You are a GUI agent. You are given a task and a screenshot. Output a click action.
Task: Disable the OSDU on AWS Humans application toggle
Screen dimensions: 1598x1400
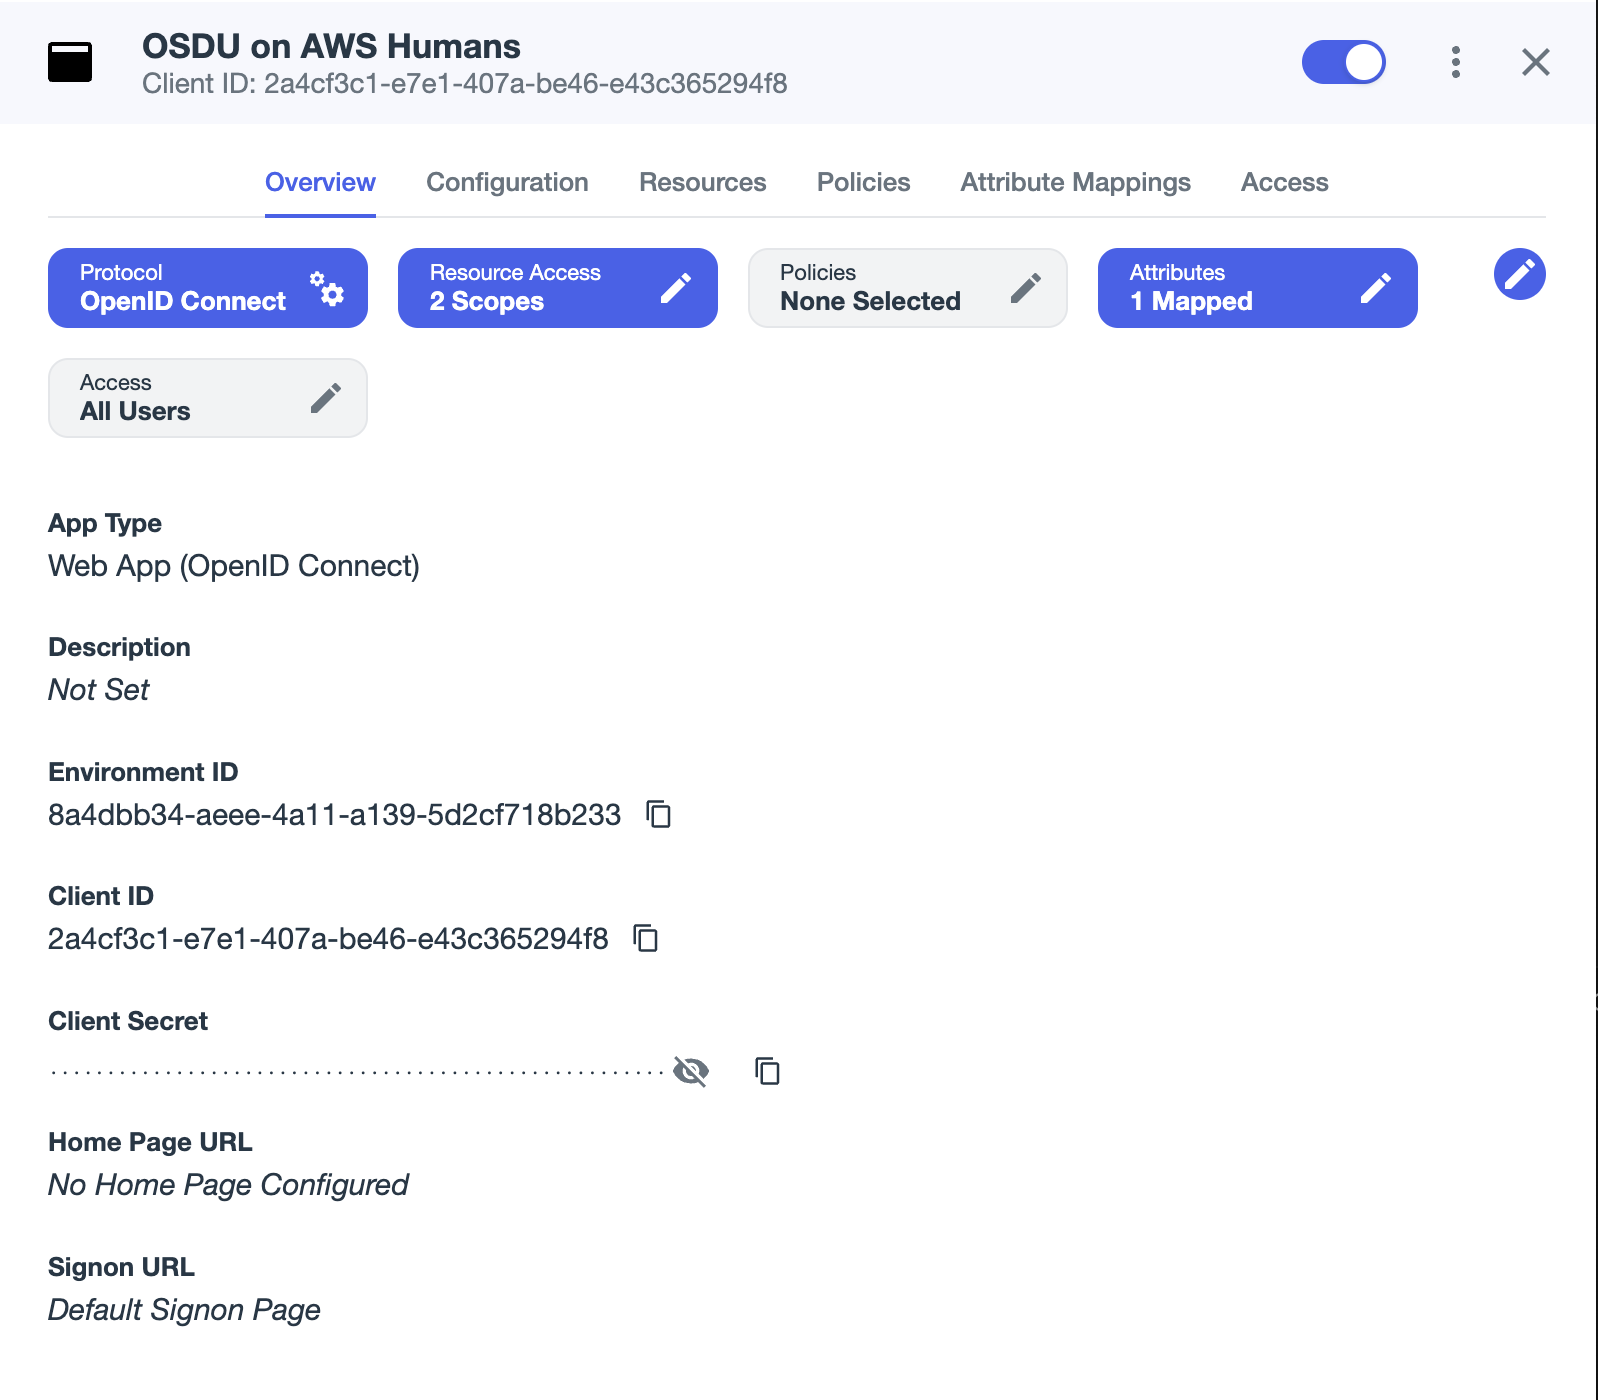(x=1343, y=62)
